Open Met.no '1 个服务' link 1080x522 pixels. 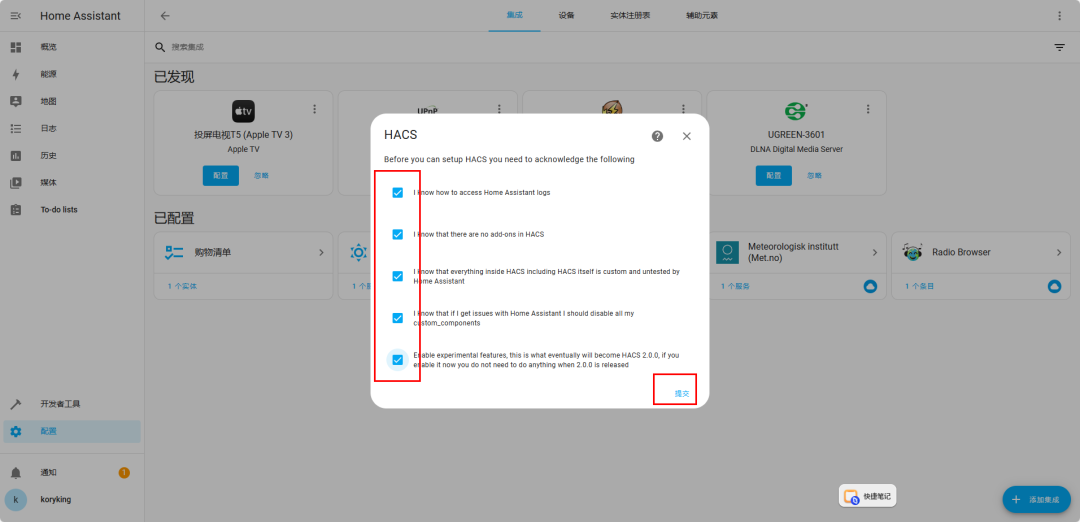pos(735,286)
